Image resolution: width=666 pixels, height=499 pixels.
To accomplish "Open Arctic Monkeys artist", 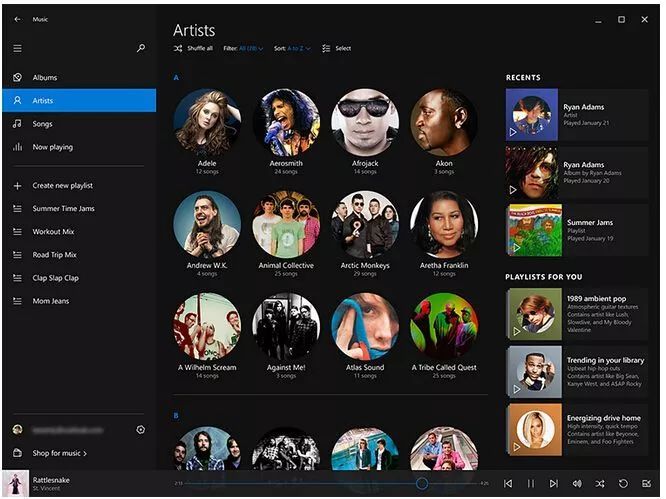I will [365, 225].
